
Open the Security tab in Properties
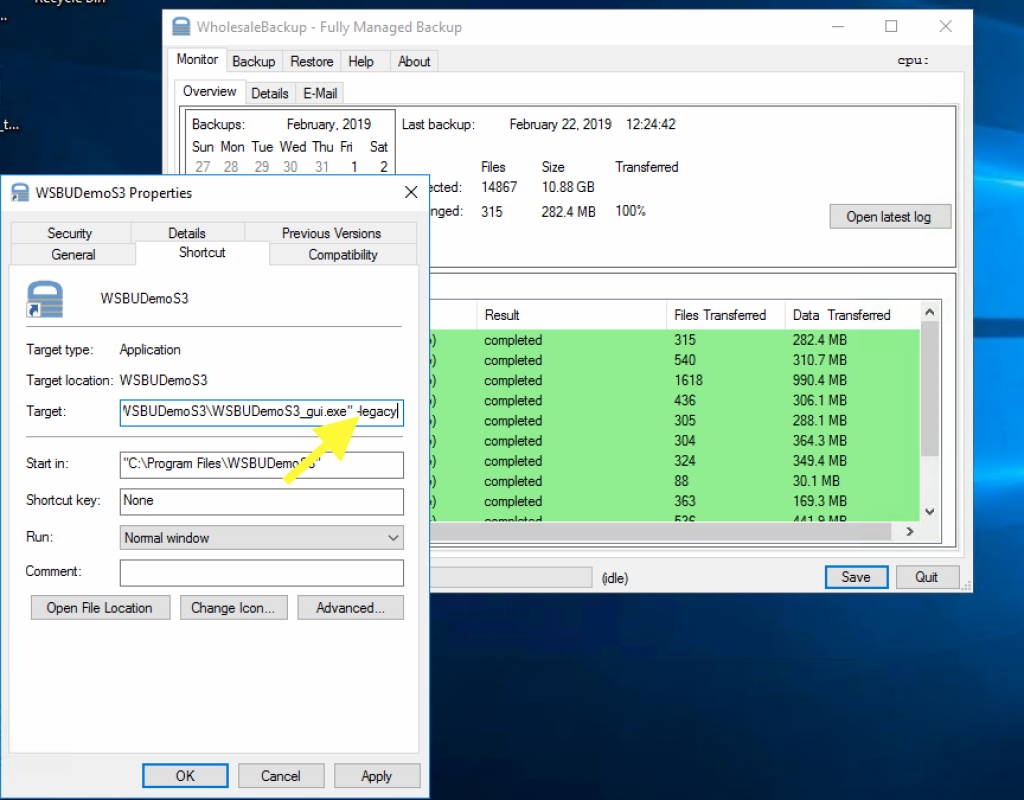70,233
